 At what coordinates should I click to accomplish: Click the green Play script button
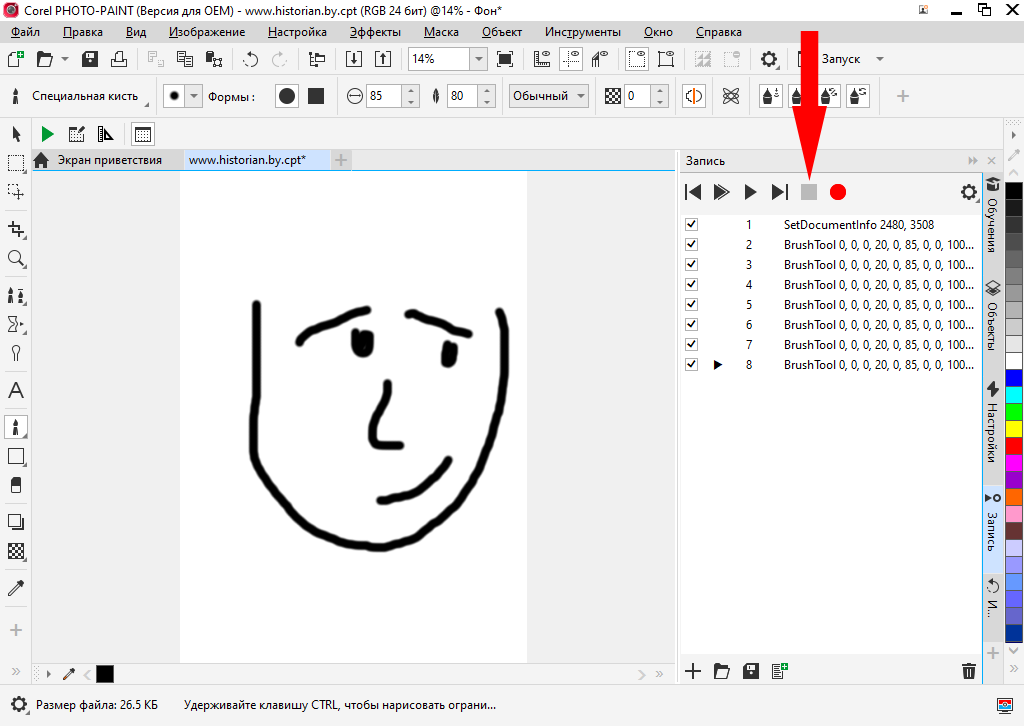pos(47,134)
